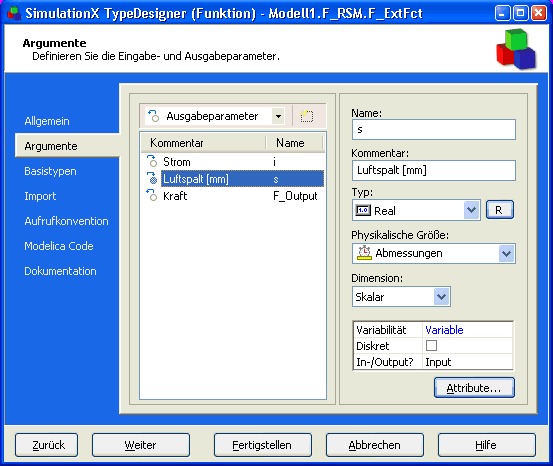Click into the Kommentar input field
The image size is (553, 466).
433,170
